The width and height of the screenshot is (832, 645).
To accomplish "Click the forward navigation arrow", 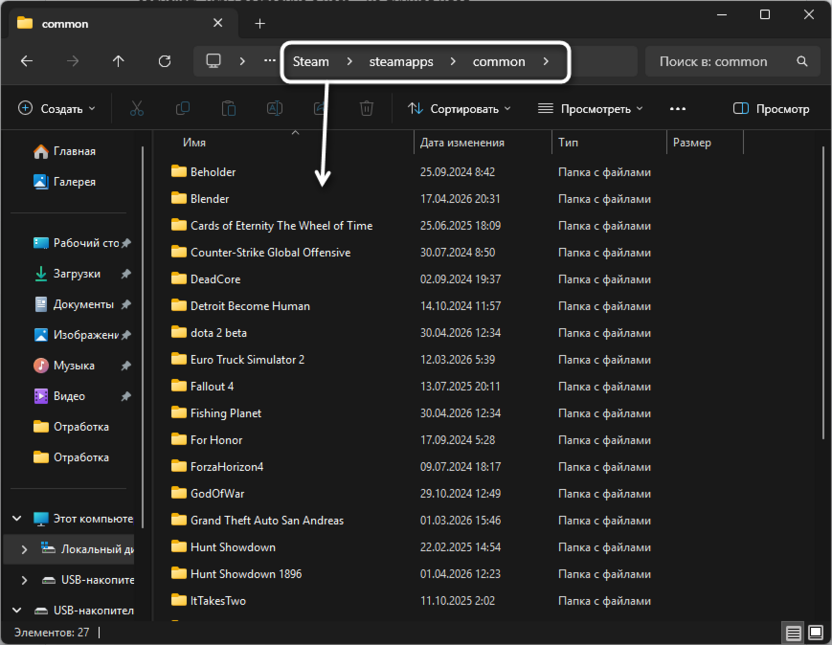I will pos(73,62).
